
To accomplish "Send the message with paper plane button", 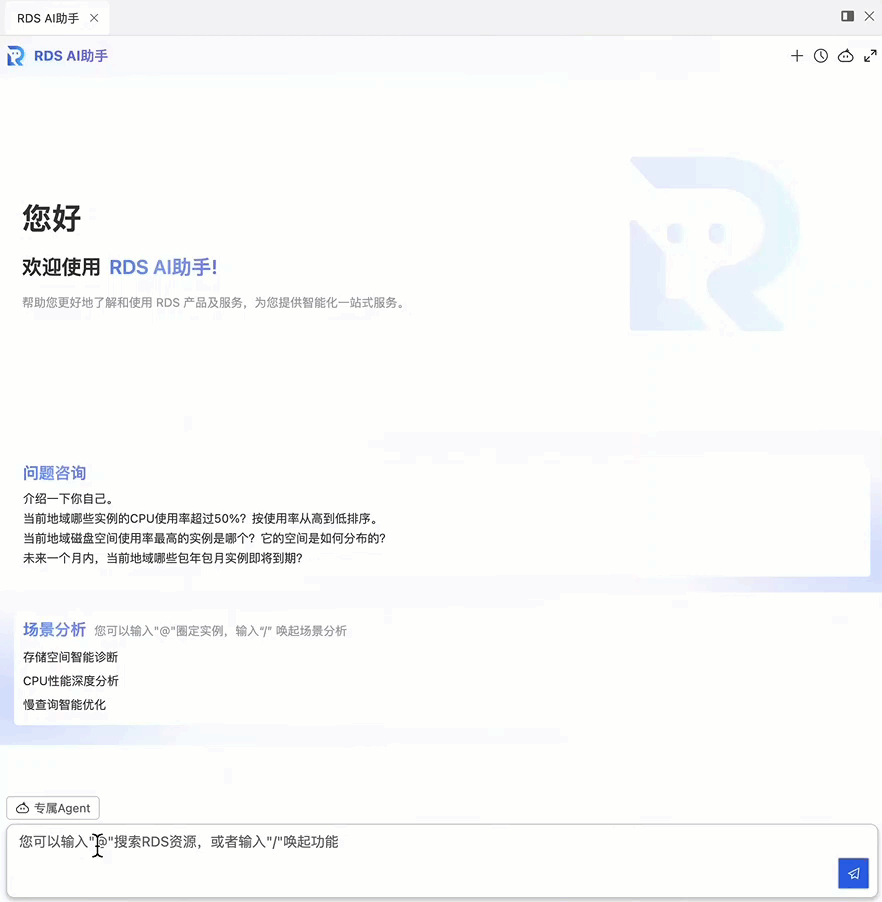I will click(853, 873).
